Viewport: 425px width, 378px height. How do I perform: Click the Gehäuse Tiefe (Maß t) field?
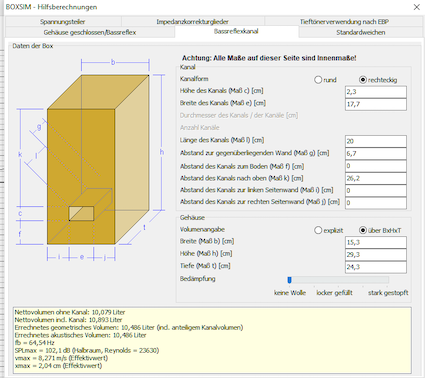click(376, 267)
